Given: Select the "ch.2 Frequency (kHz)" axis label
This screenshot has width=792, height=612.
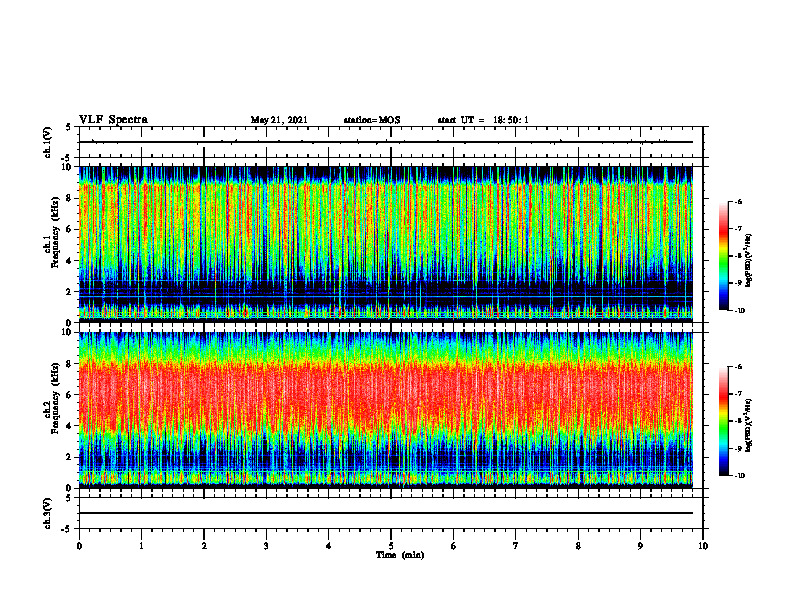Looking at the screenshot, I should 52,398.
